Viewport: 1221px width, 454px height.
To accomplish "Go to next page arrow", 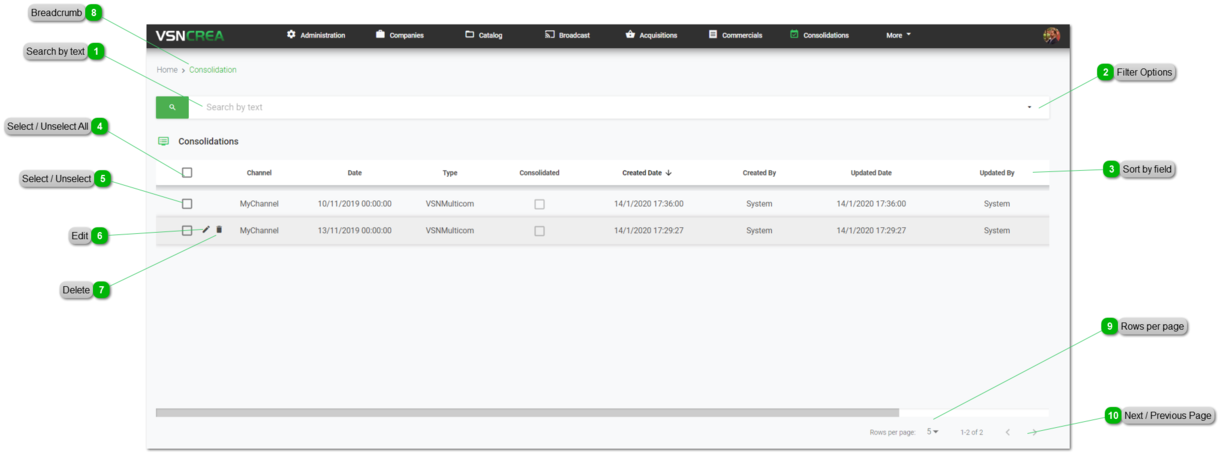I will (1034, 432).
